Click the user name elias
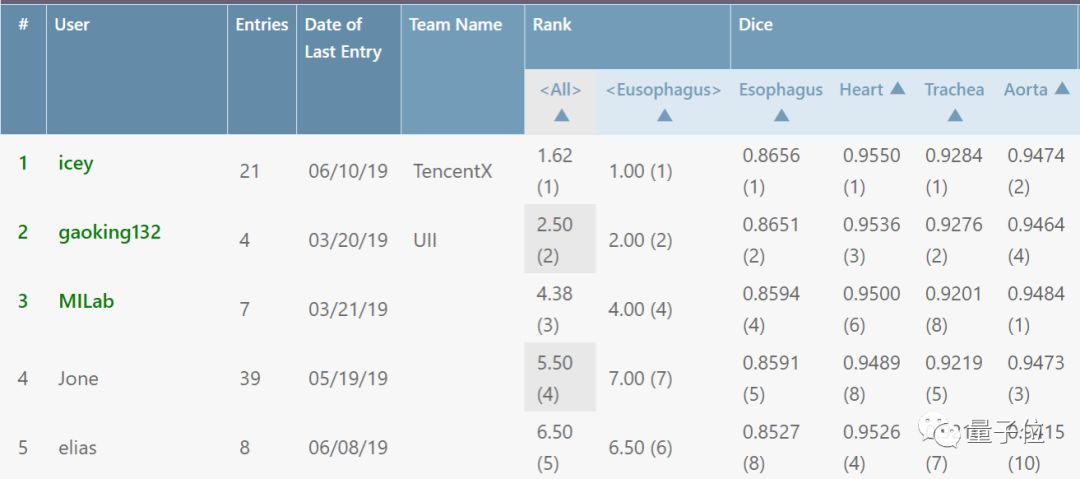1080x479 pixels. click(78, 447)
